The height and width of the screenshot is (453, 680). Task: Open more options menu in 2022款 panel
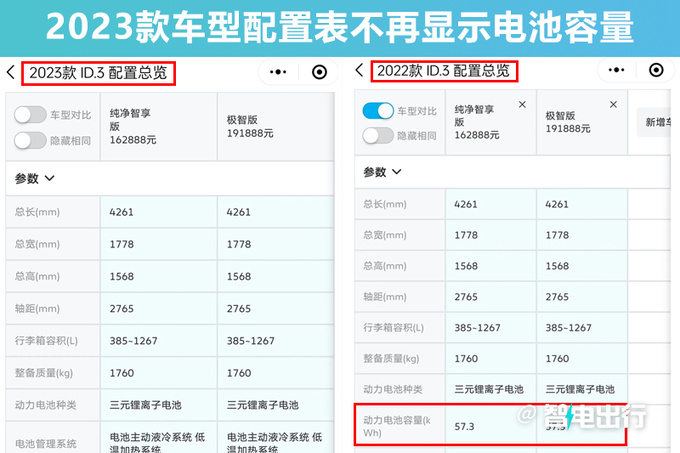pyautogui.click(x=616, y=70)
